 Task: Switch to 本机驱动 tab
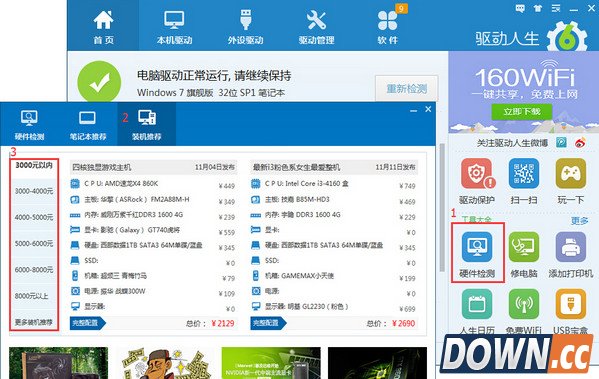click(x=174, y=27)
